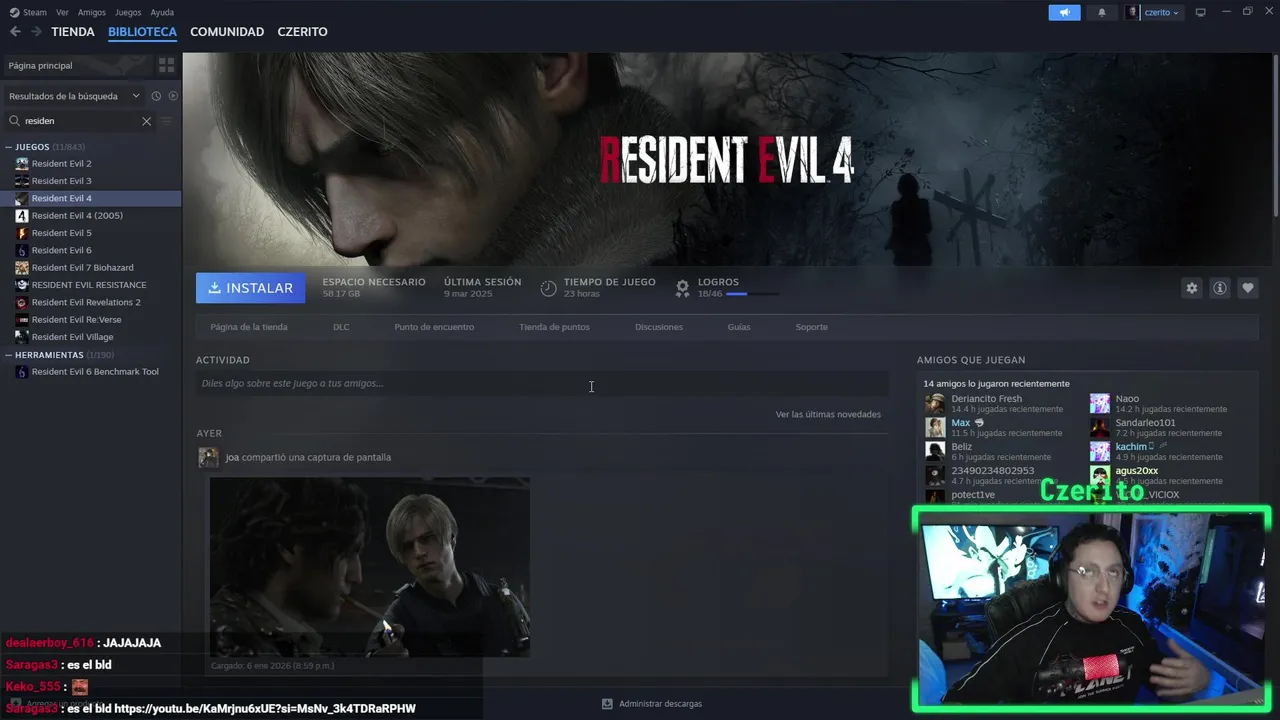Open 'Resultados de la búsqueda' filter dropdown

[x=74, y=96]
